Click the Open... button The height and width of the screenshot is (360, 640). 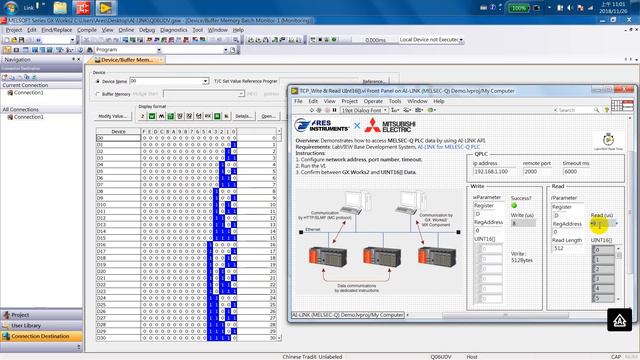pos(268,116)
